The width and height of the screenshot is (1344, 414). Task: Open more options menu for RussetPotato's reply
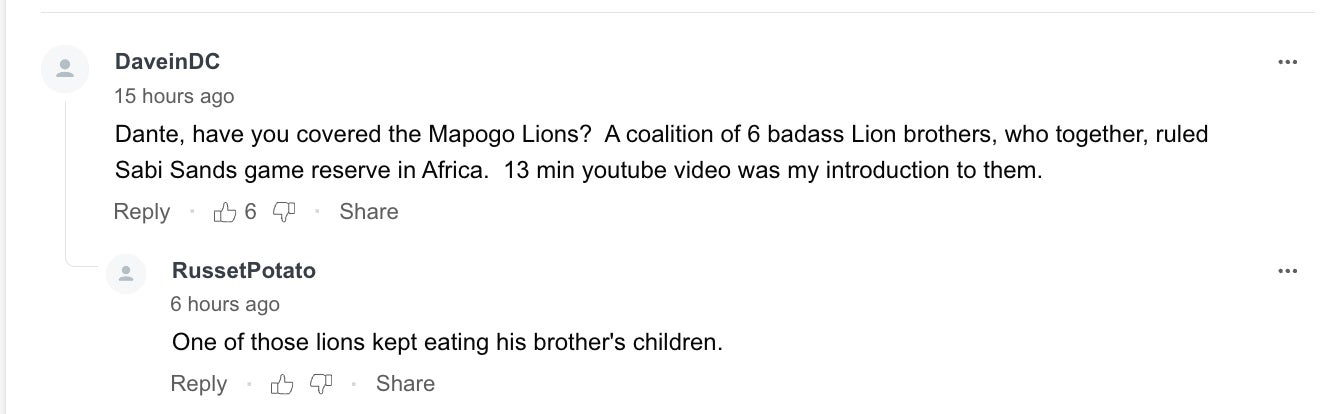pyautogui.click(x=1287, y=271)
